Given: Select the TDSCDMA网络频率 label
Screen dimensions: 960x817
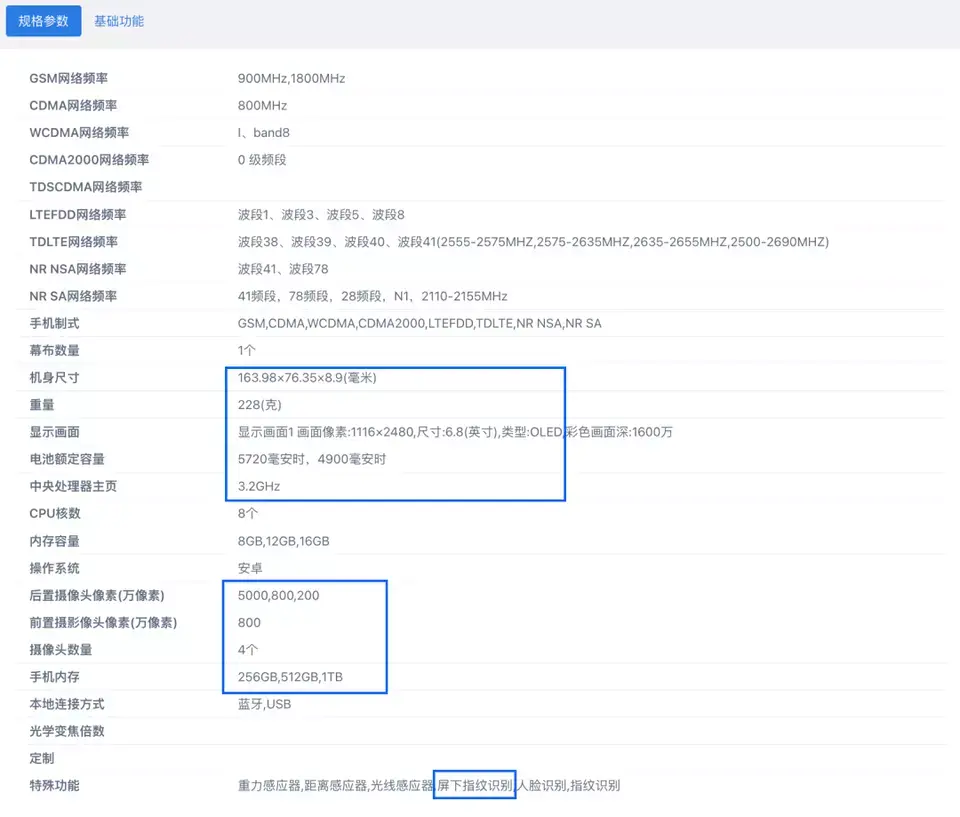Looking at the screenshot, I should (86, 187).
